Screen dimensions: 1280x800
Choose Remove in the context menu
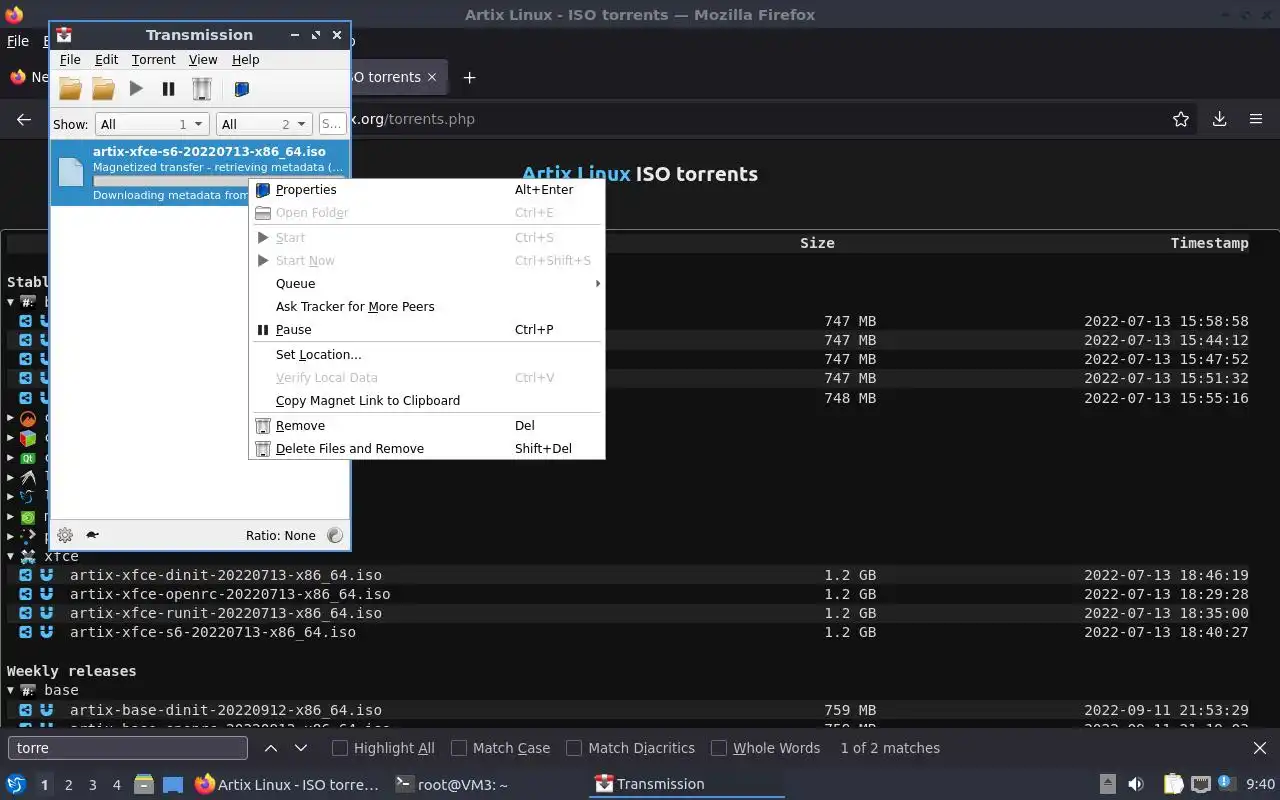click(427, 425)
